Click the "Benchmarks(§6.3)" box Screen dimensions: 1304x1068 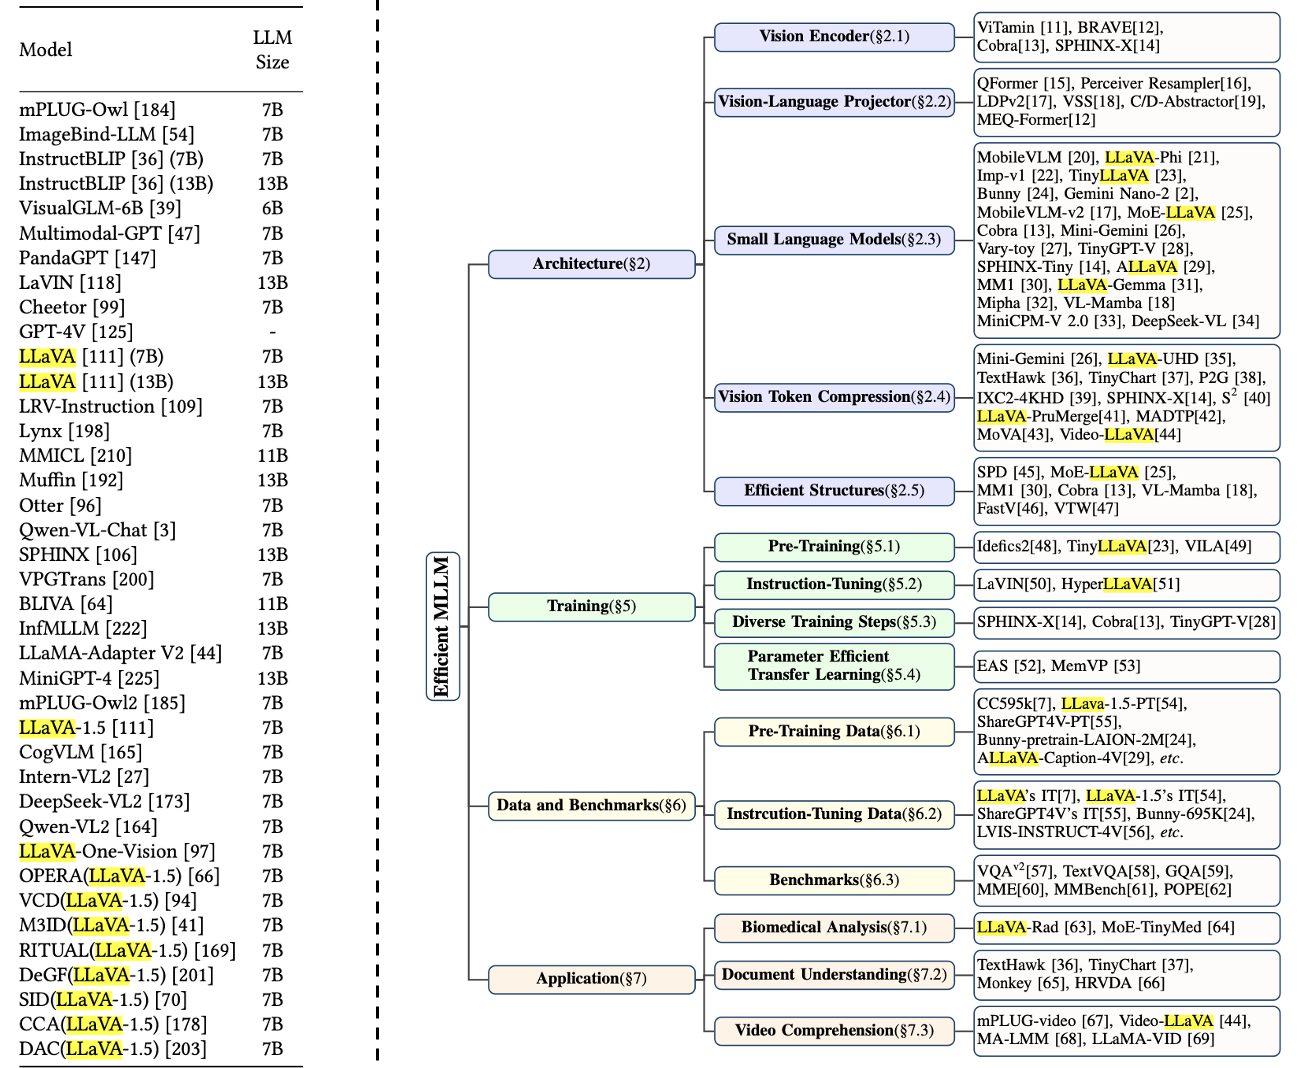(834, 881)
